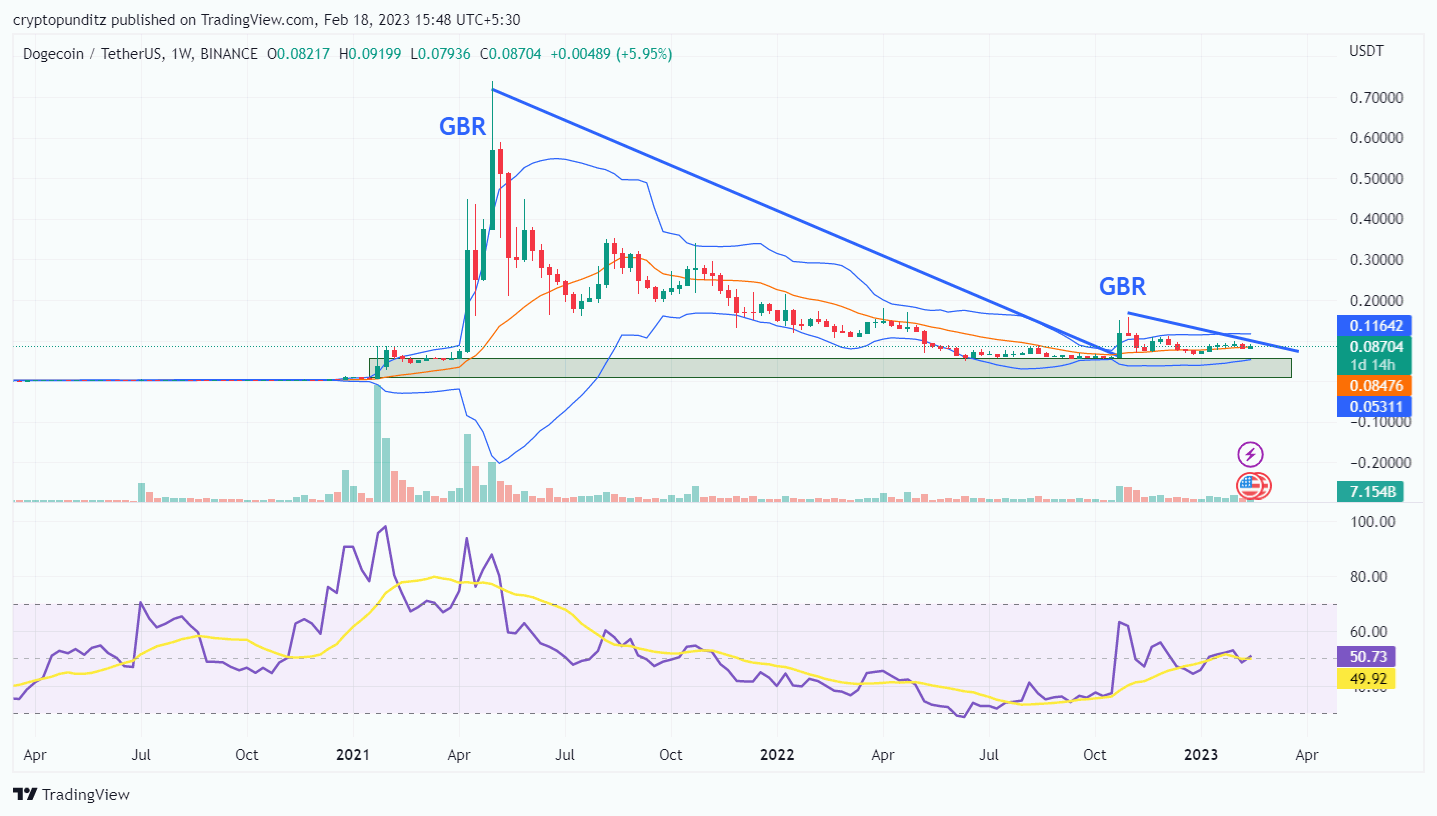This screenshot has height=816, width=1437.
Task: Click the 1d 14h countdown label
Action: [1372, 365]
